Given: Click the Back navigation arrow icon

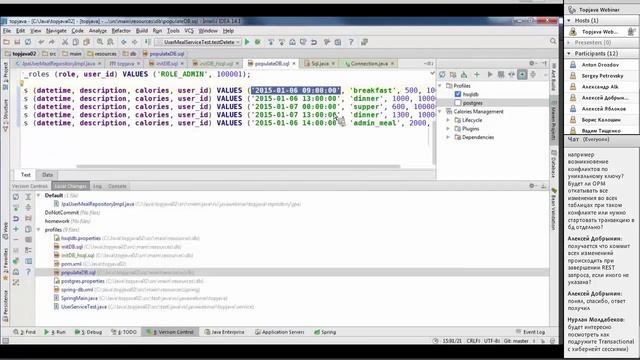Looking at the screenshot, I should coord(124,42).
